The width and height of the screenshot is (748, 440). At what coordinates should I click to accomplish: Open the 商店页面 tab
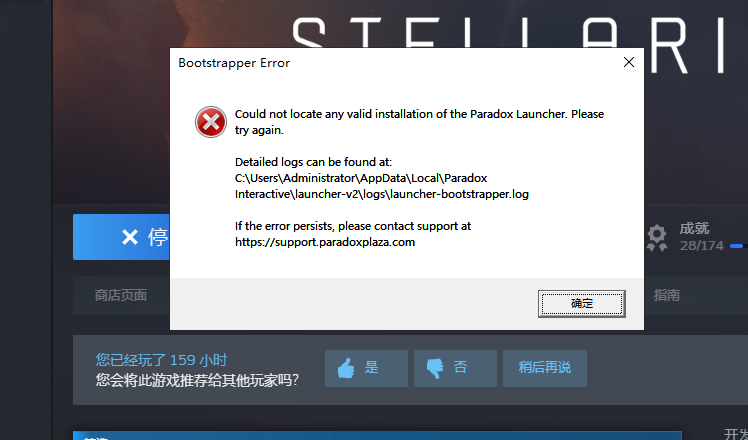pyautogui.click(x=121, y=295)
